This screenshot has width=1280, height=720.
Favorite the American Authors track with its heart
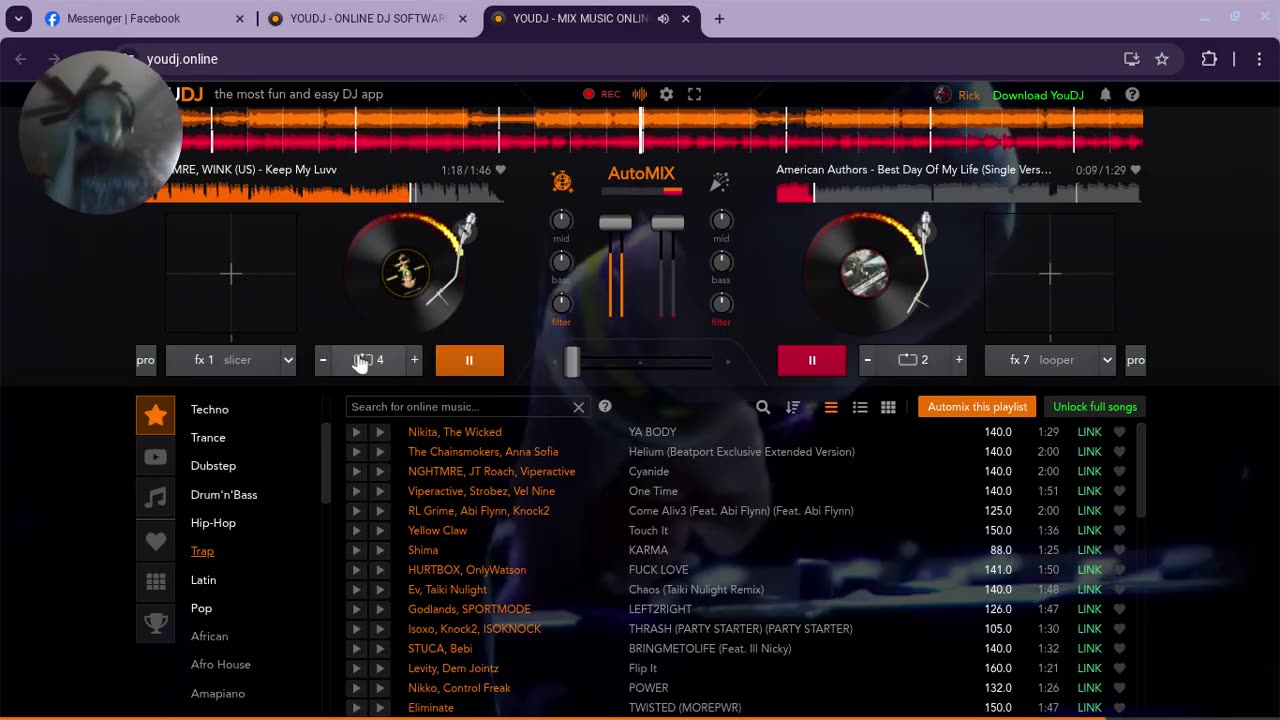[1135, 170]
